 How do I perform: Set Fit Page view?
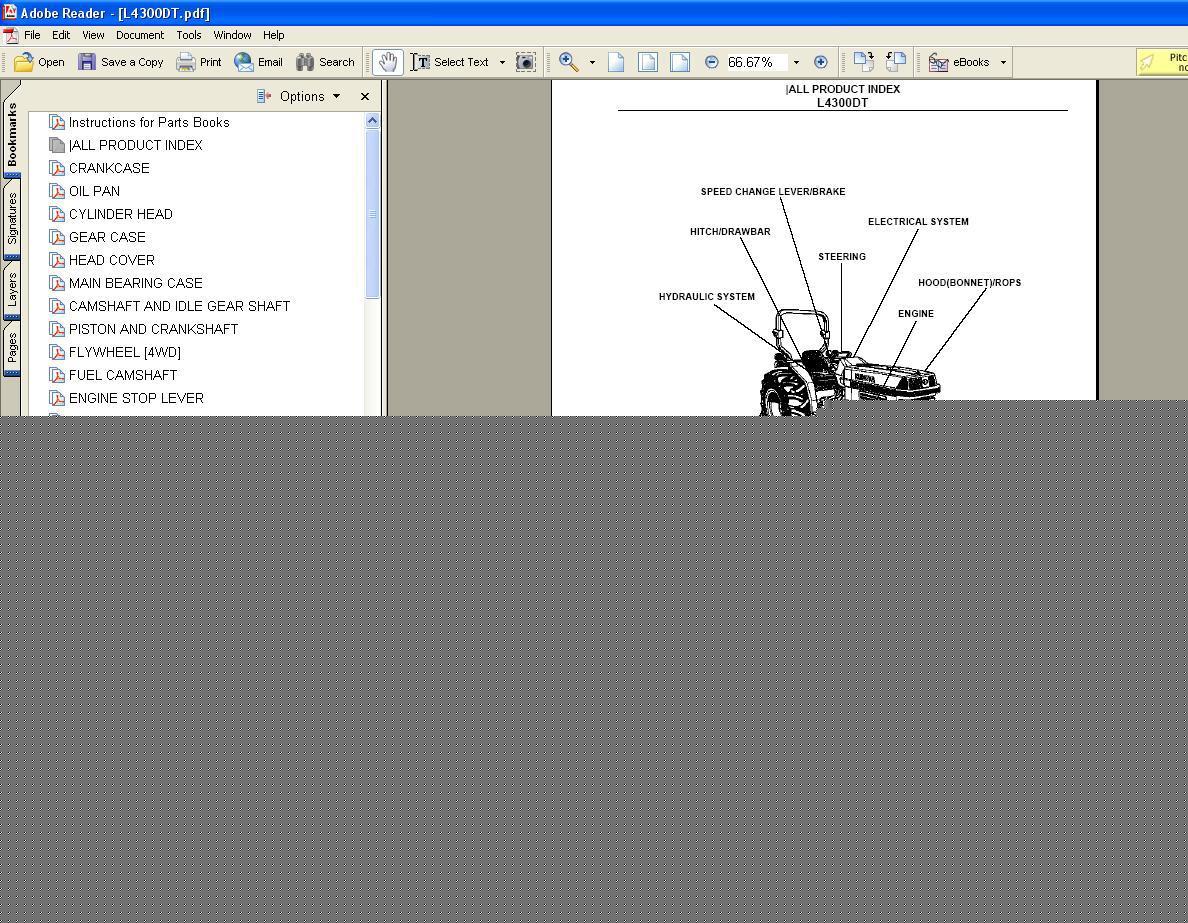648,62
